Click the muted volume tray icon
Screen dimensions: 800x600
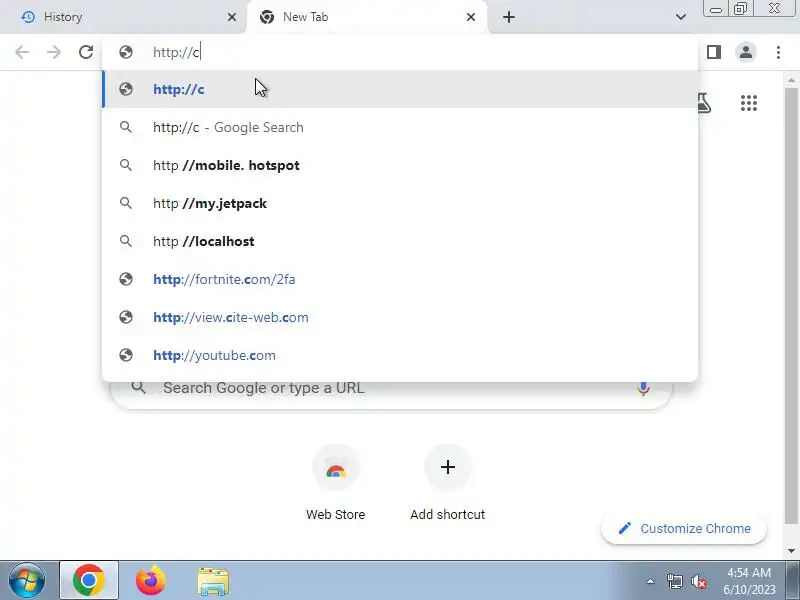698,581
